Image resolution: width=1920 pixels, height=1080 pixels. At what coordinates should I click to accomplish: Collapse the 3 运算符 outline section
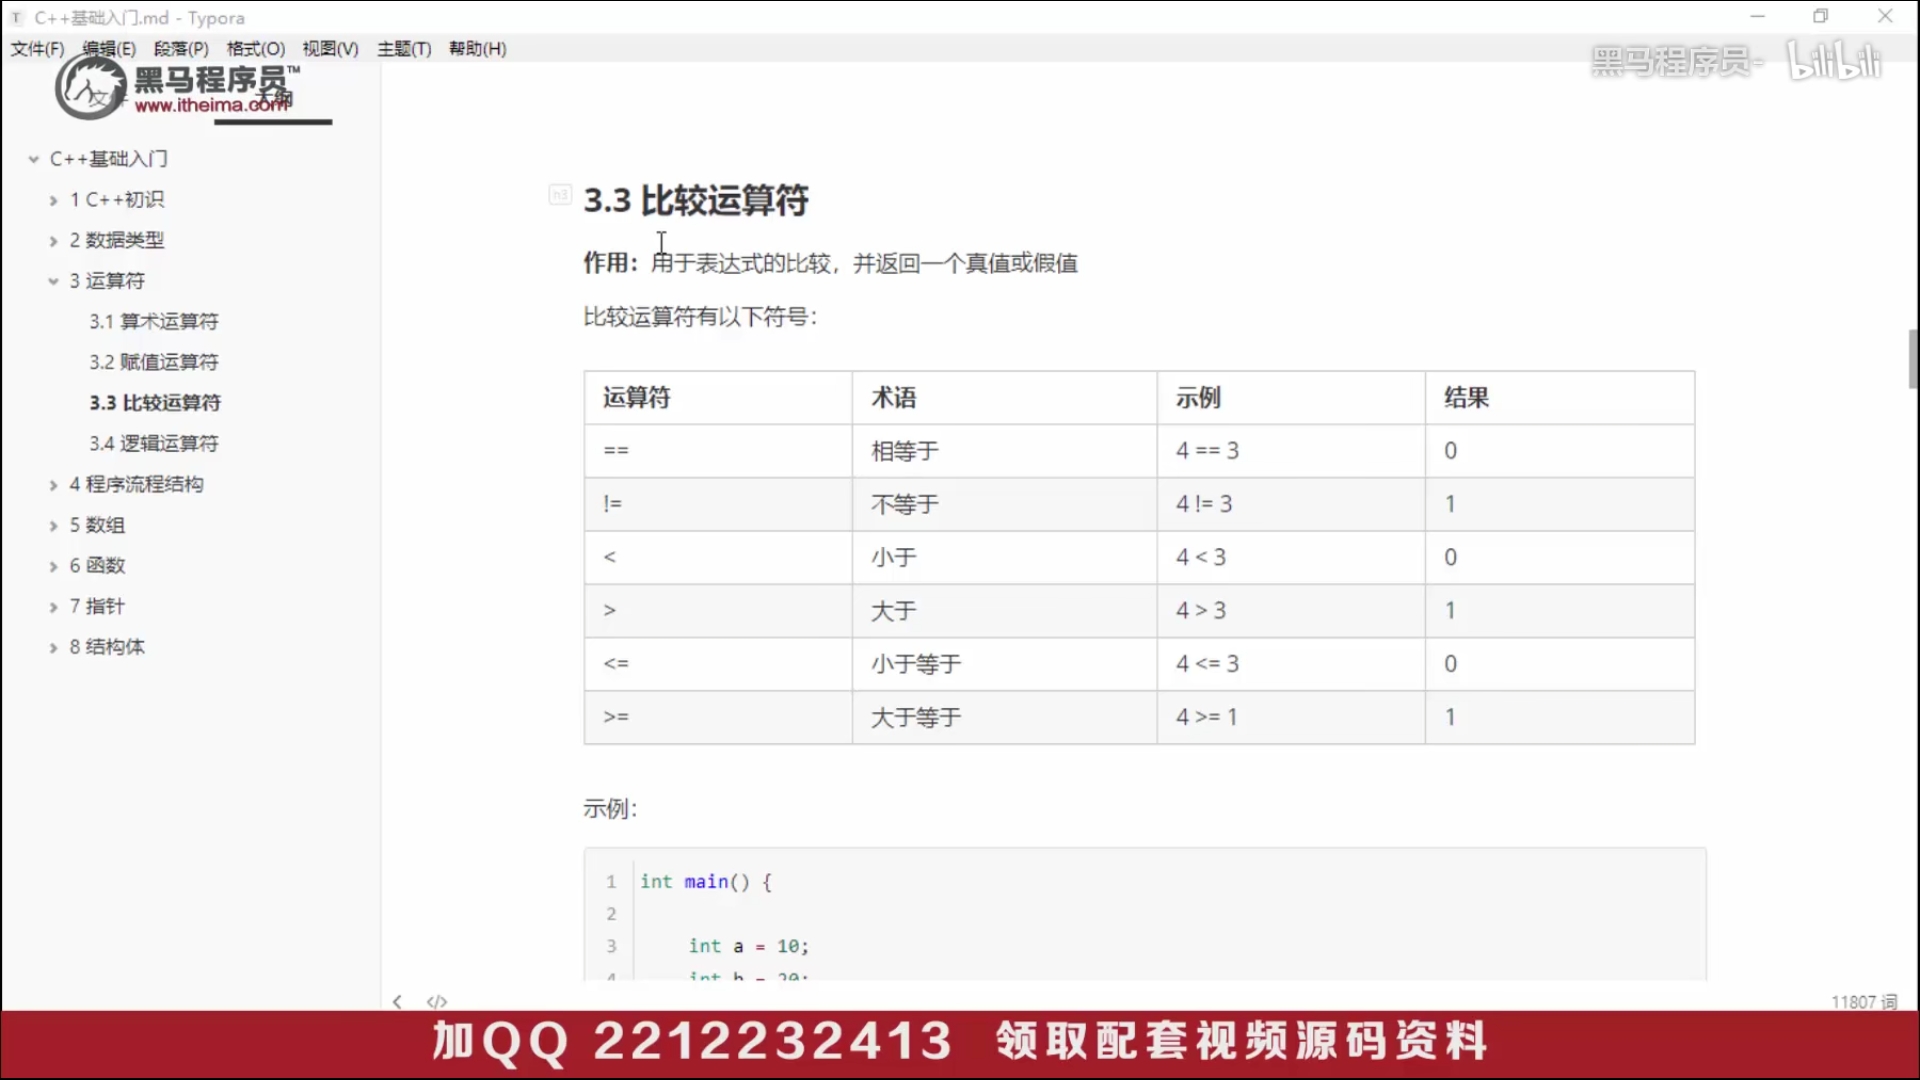coord(52,281)
